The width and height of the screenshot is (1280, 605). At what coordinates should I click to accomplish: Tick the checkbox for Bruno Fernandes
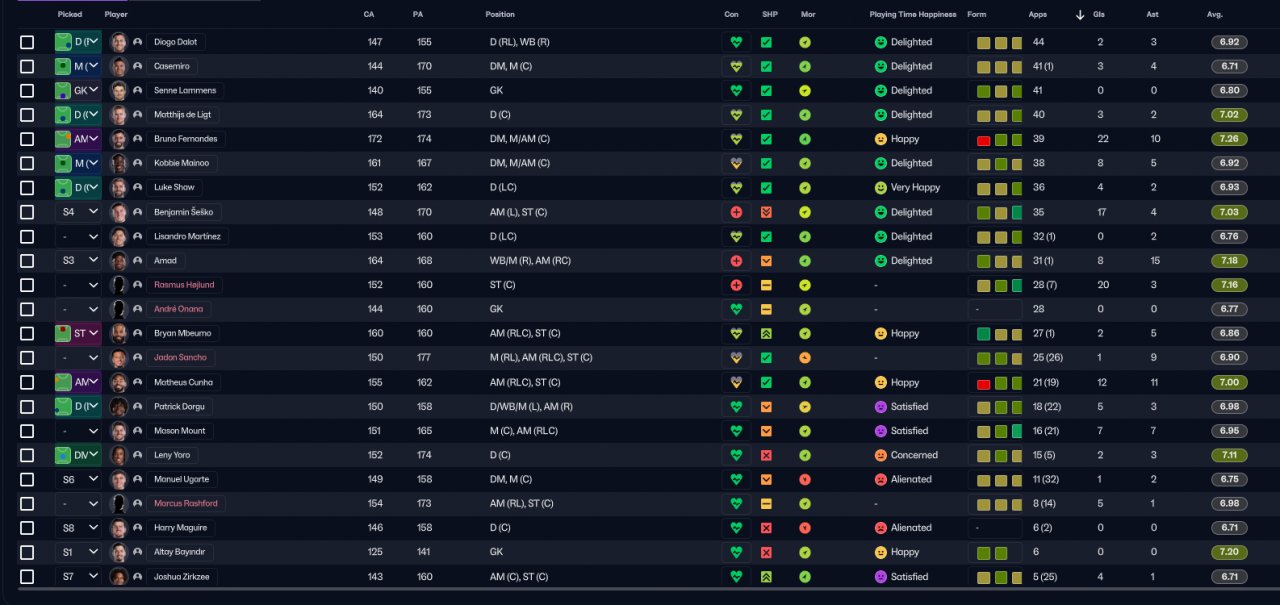click(x=27, y=139)
